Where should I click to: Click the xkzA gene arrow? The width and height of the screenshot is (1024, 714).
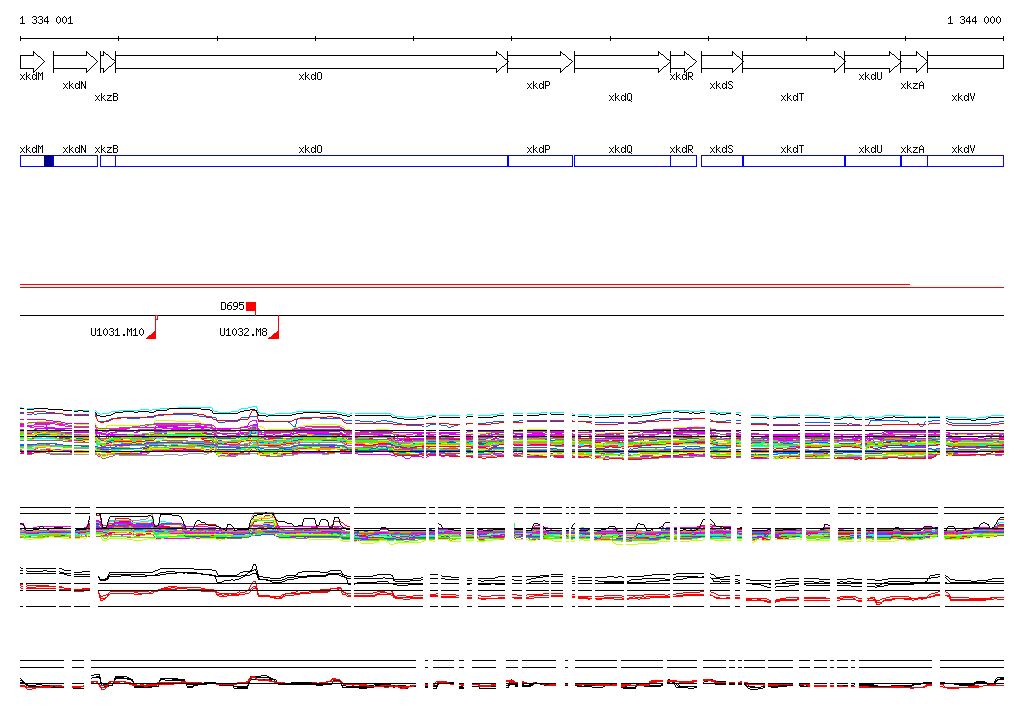click(914, 62)
